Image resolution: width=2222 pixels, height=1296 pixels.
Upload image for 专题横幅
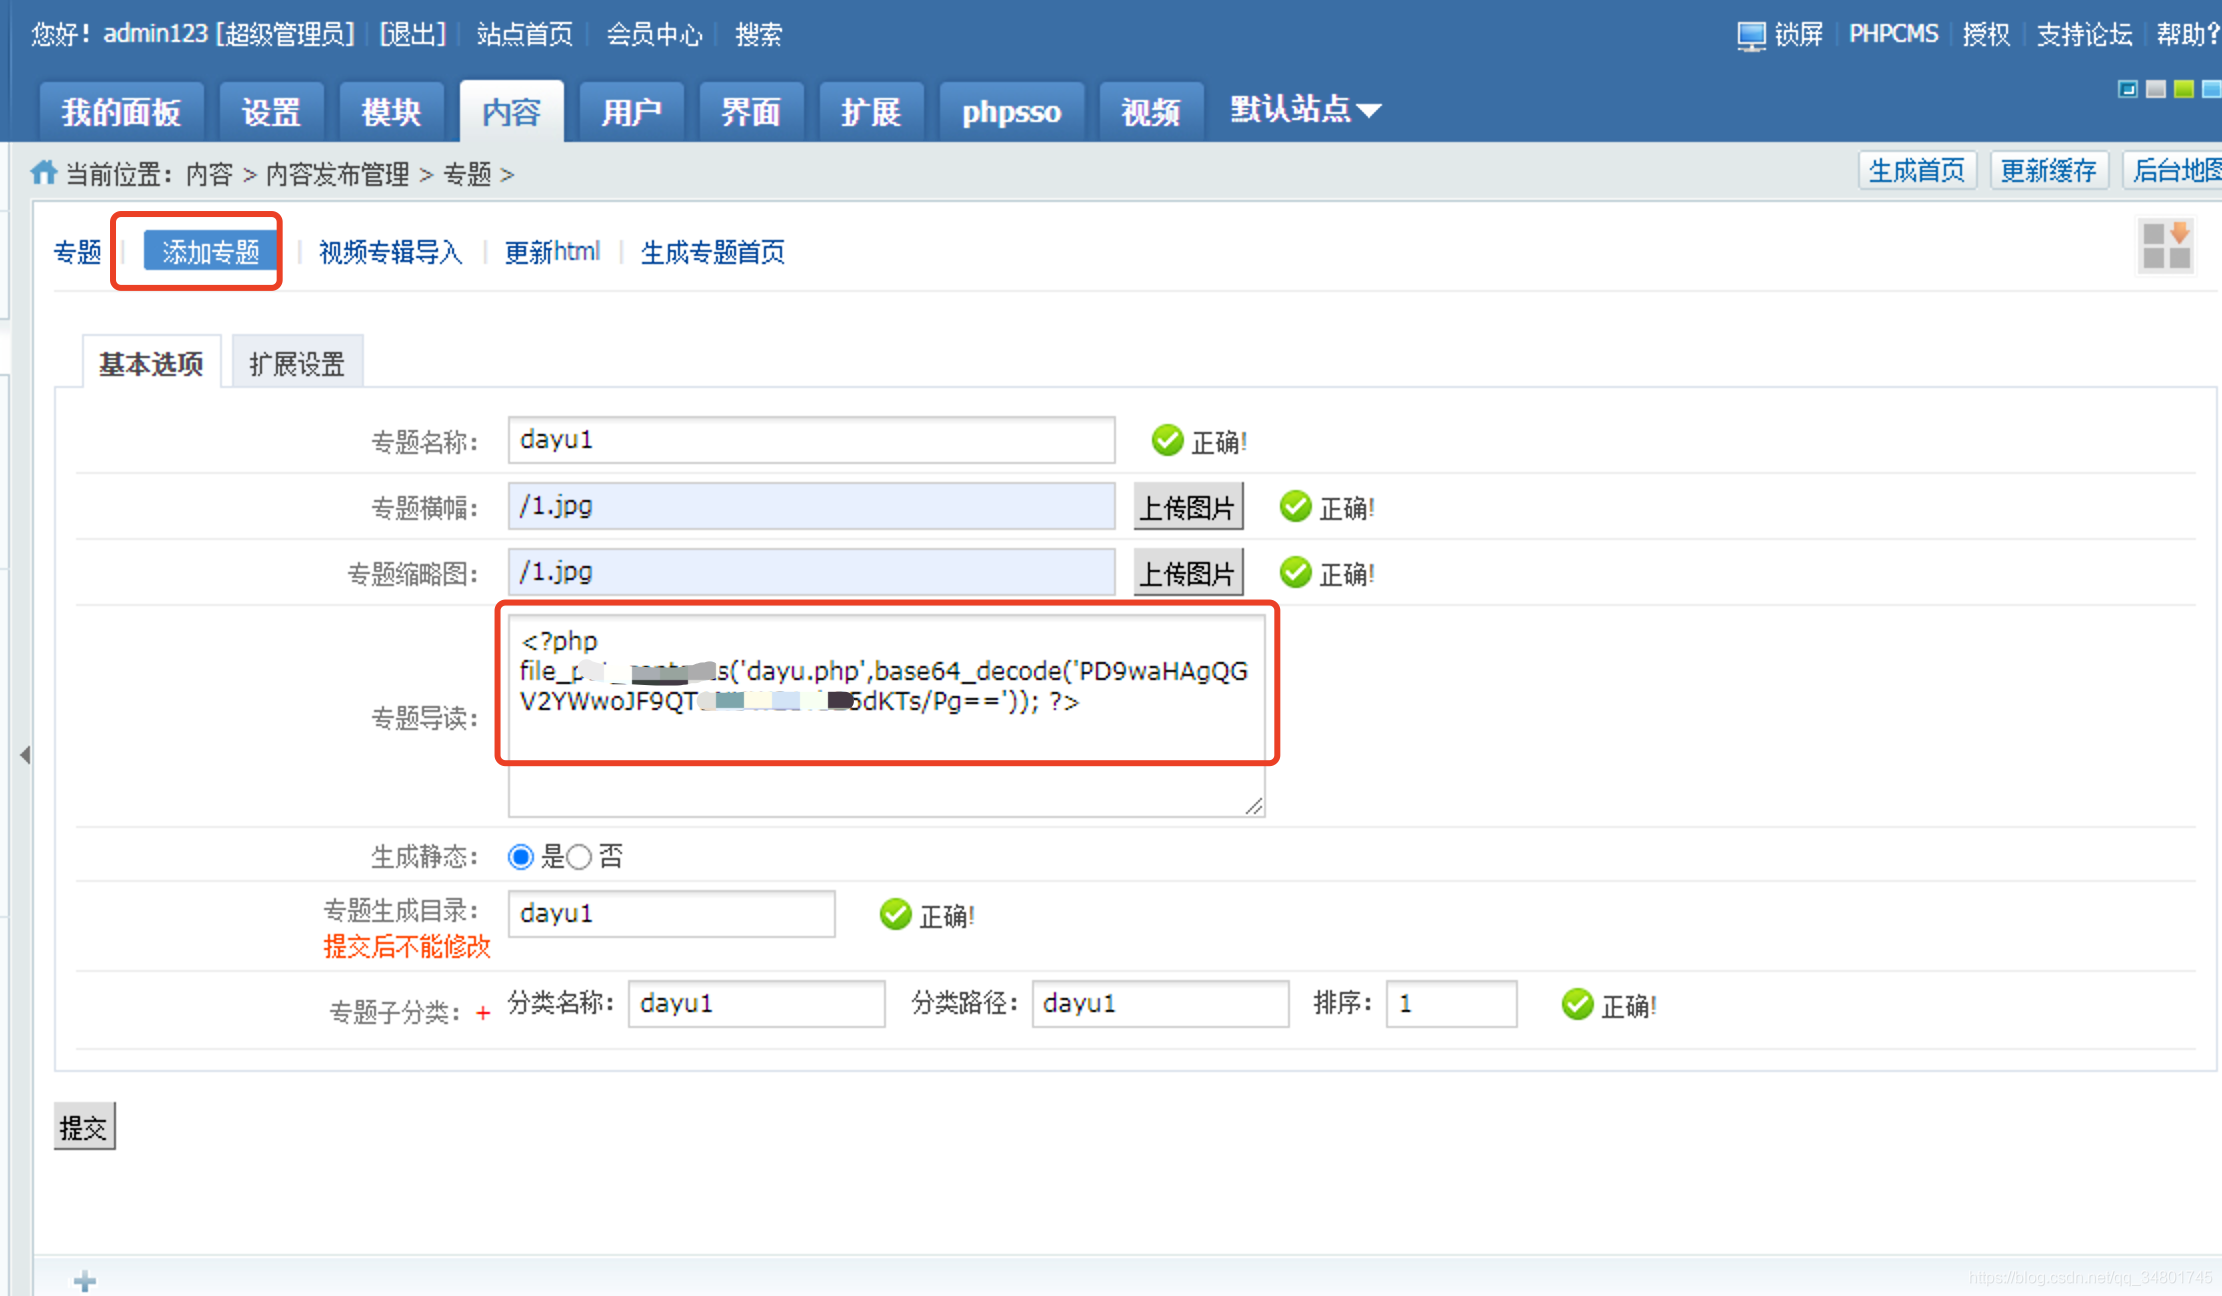pos(1188,507)
